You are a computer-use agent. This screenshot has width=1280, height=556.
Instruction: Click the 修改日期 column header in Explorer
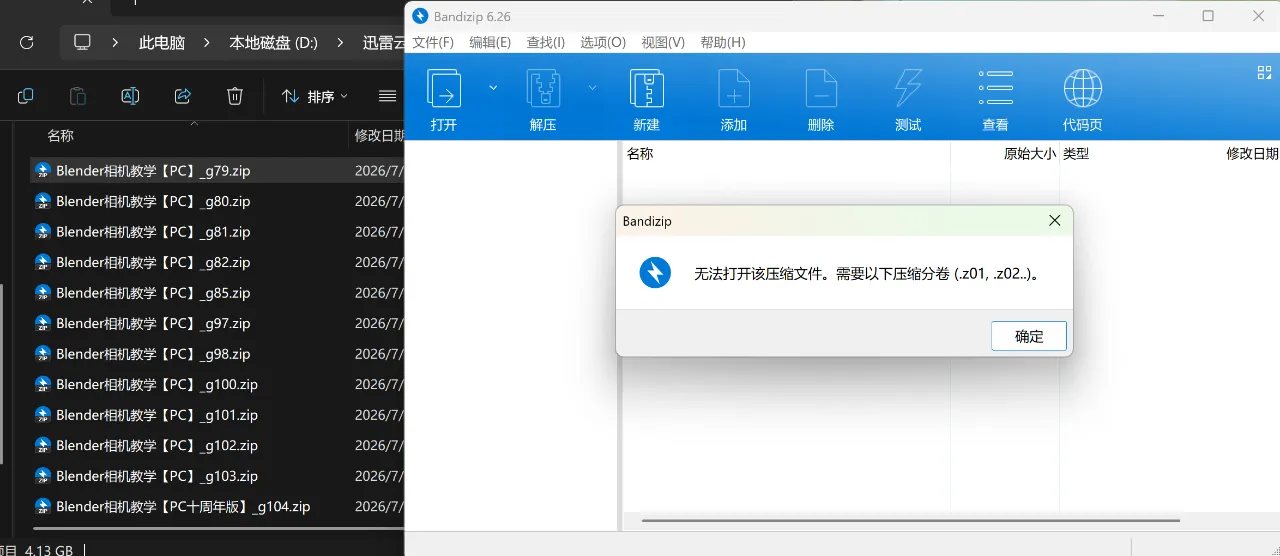(x=380, y=135)
